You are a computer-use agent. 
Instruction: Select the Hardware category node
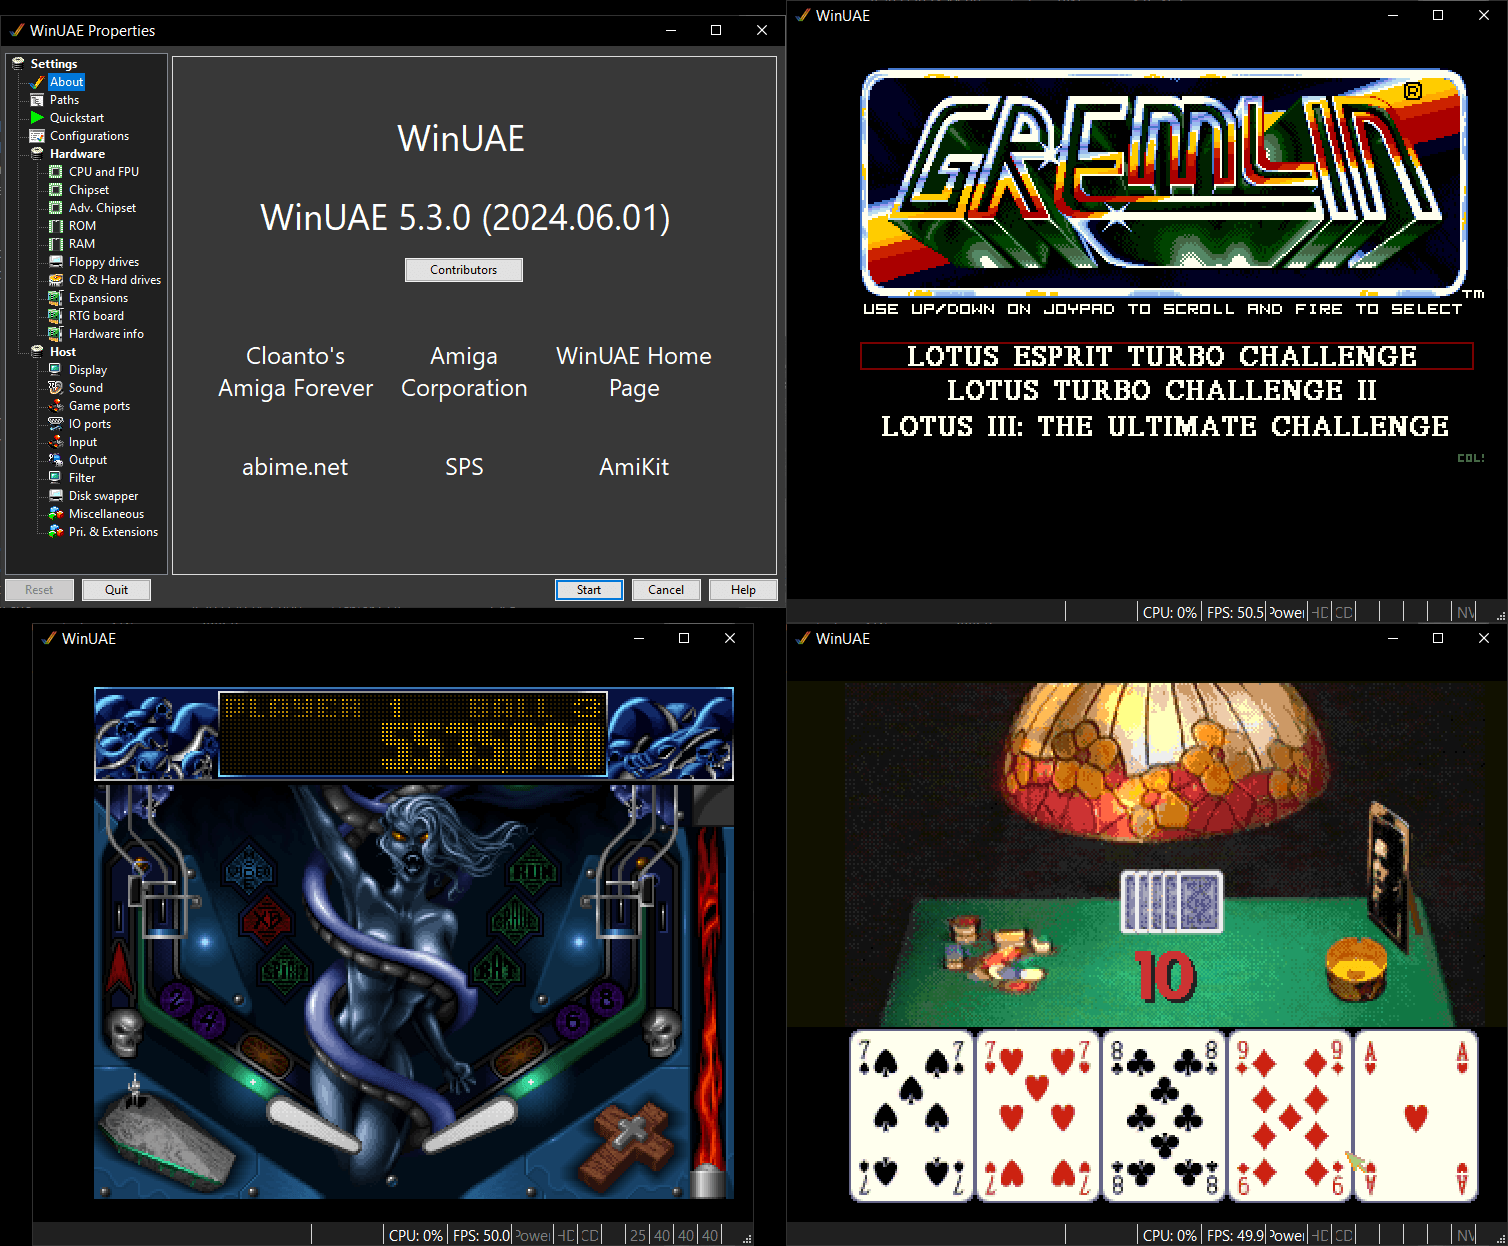point(77,154)
